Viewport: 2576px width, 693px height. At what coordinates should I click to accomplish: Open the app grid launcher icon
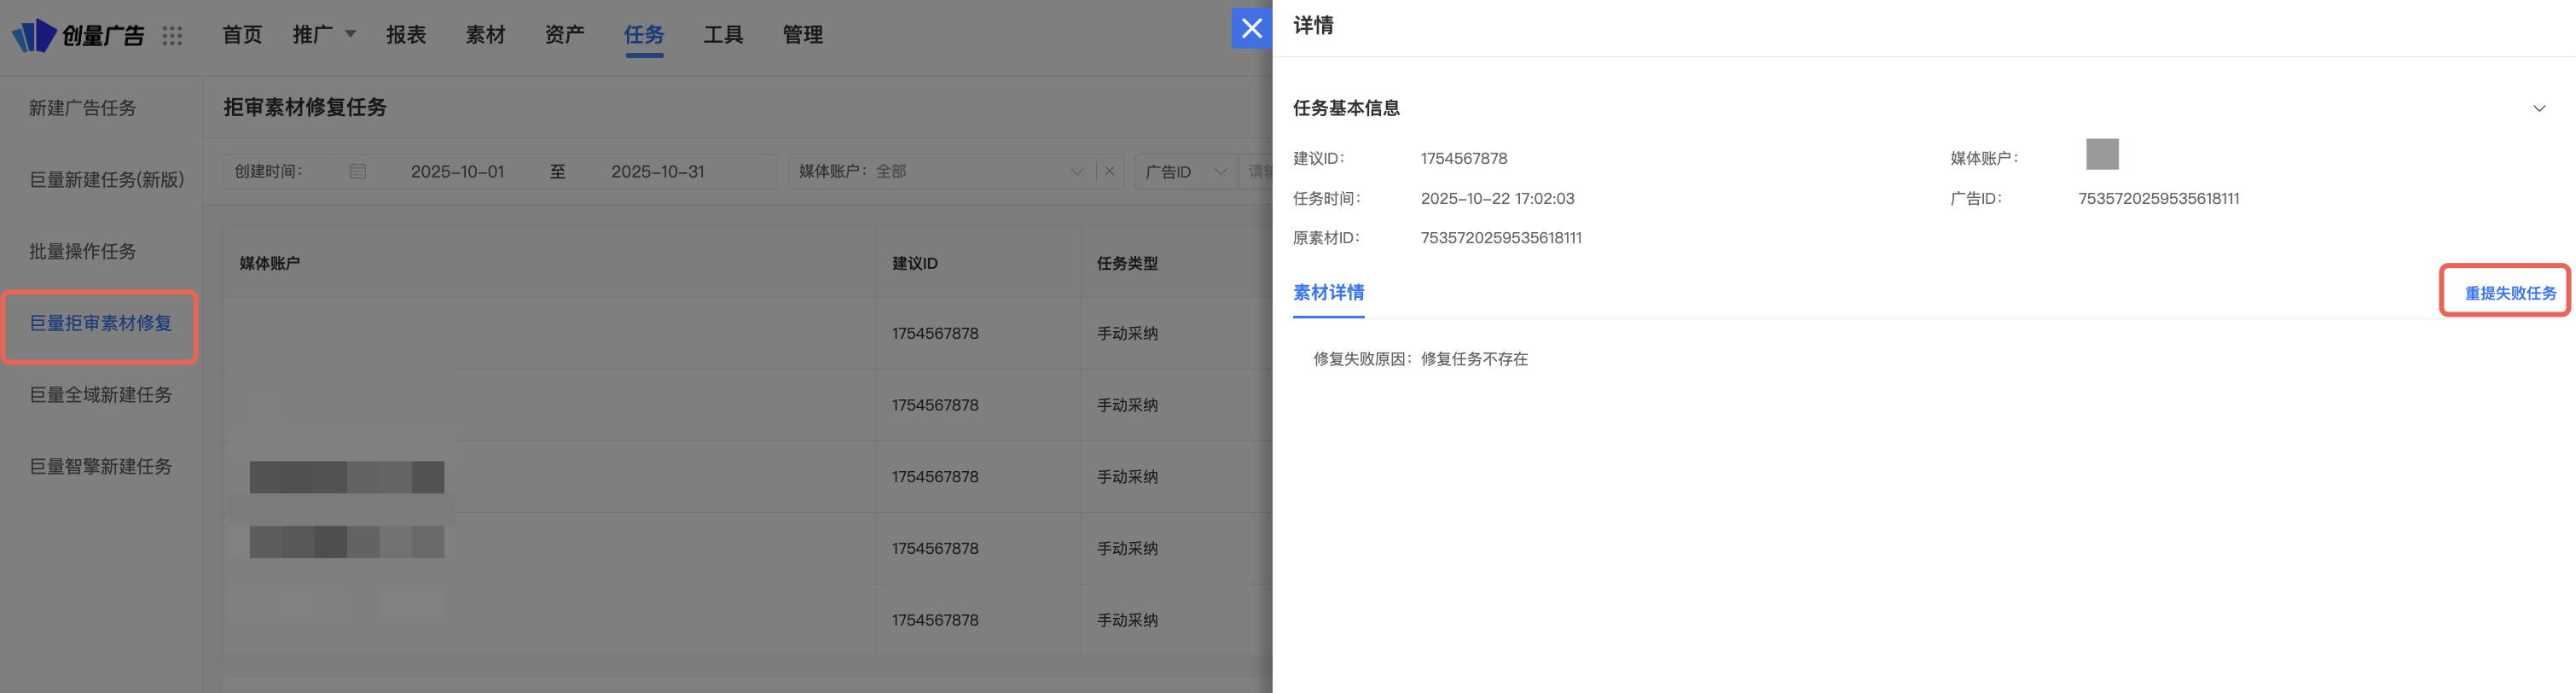coord(172,36)
